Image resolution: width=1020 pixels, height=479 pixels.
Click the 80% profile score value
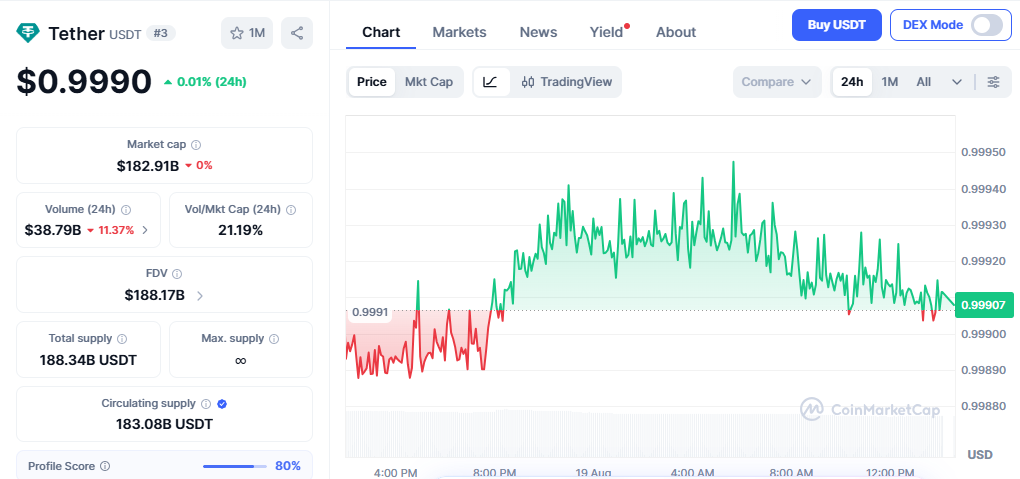(288, 466)
